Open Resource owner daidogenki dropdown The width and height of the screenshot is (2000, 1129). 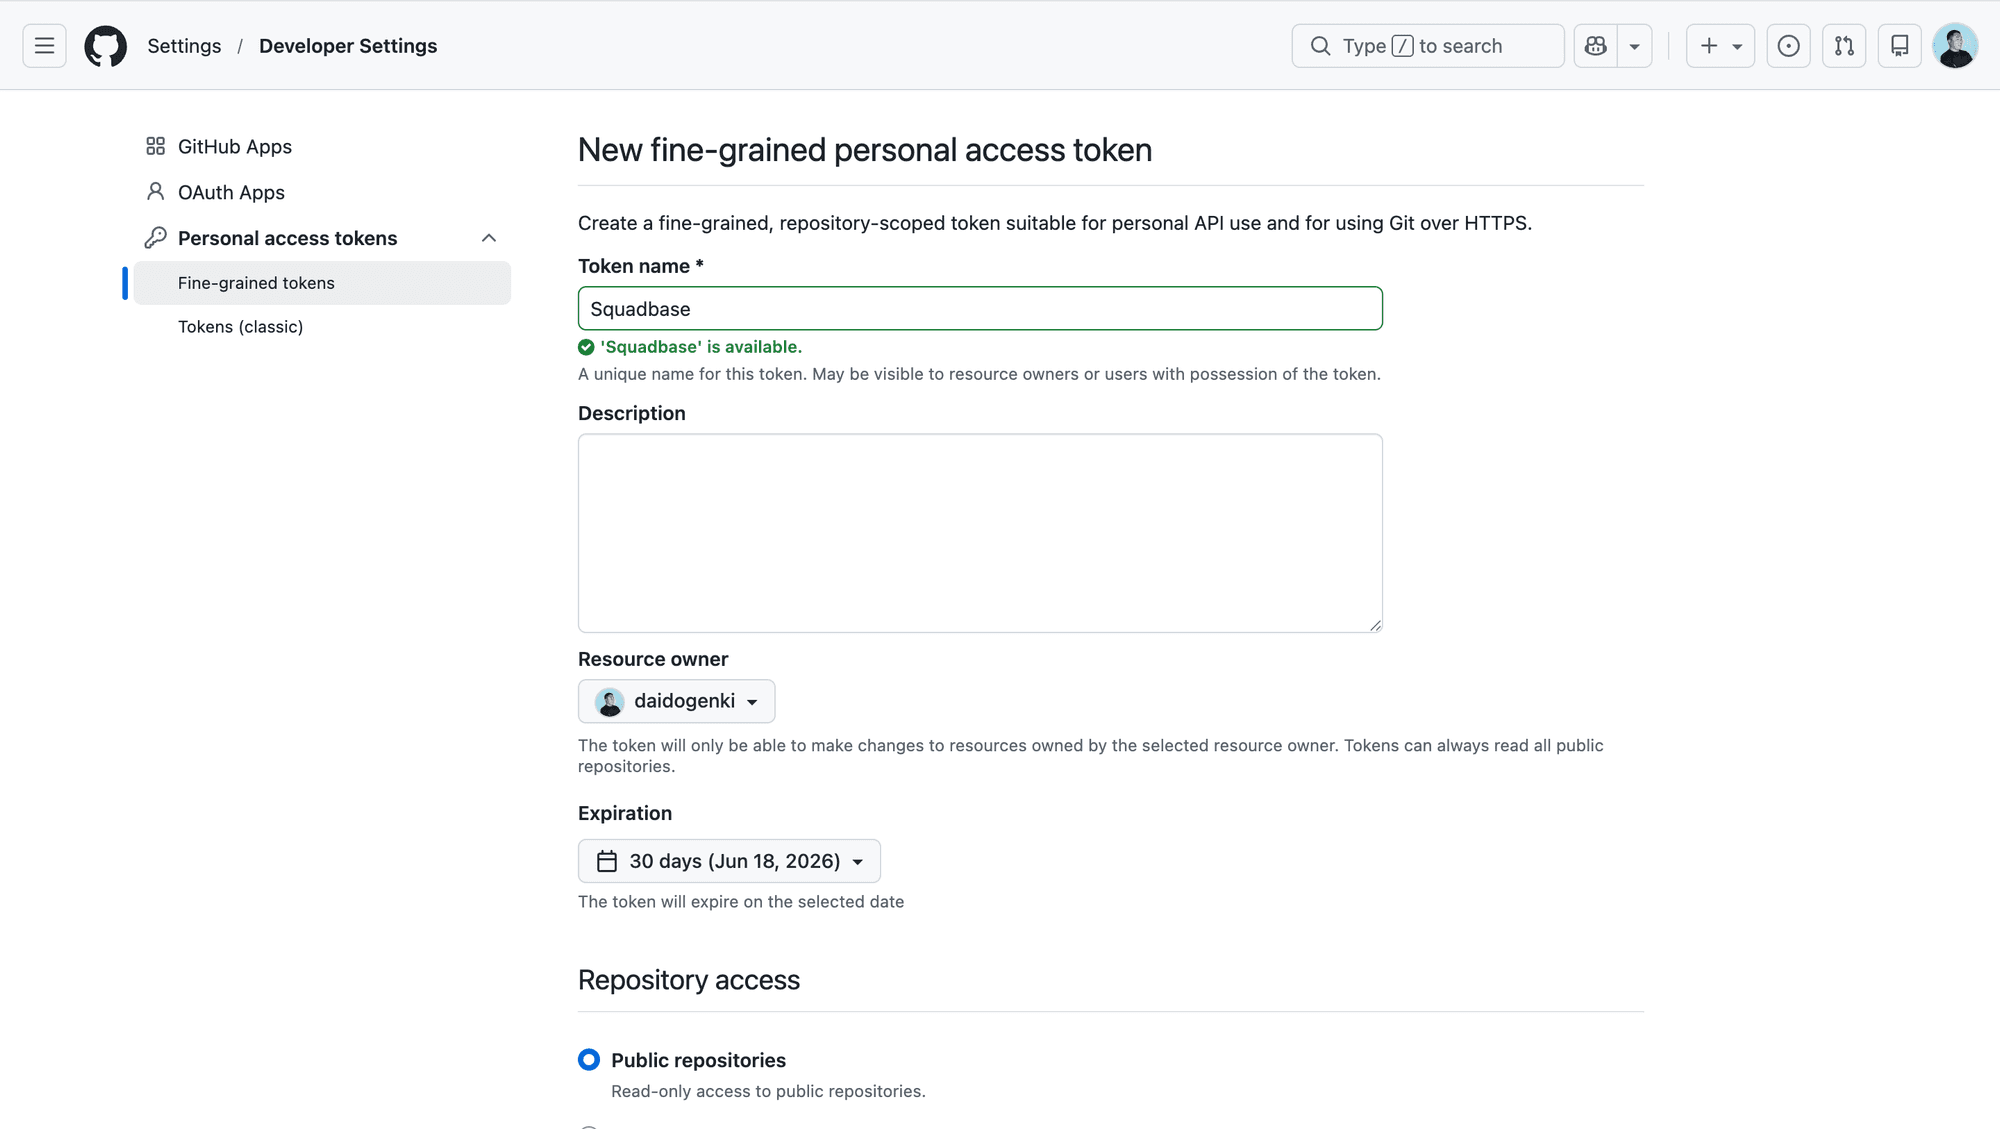[x=677, y=701]
